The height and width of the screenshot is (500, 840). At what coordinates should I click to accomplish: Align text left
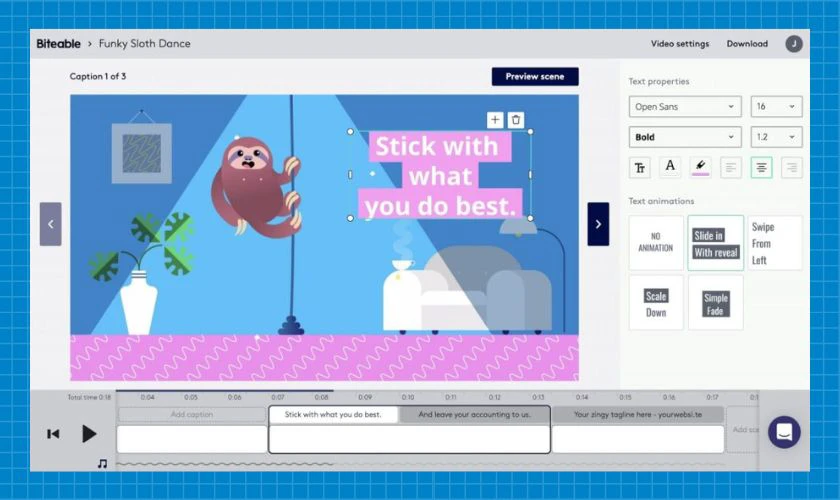731,168
